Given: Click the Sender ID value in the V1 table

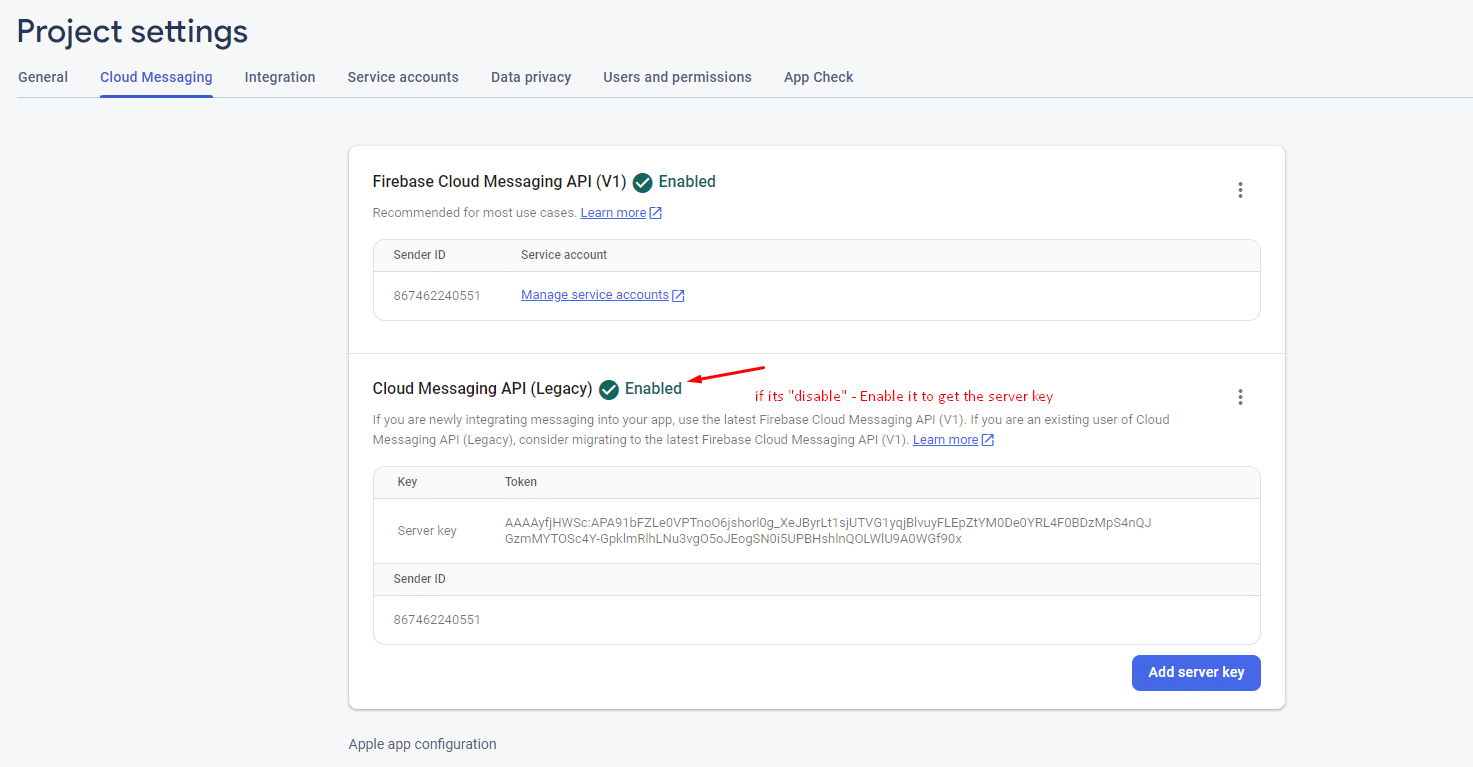Looking at the screenshot, I should [437, 296].
